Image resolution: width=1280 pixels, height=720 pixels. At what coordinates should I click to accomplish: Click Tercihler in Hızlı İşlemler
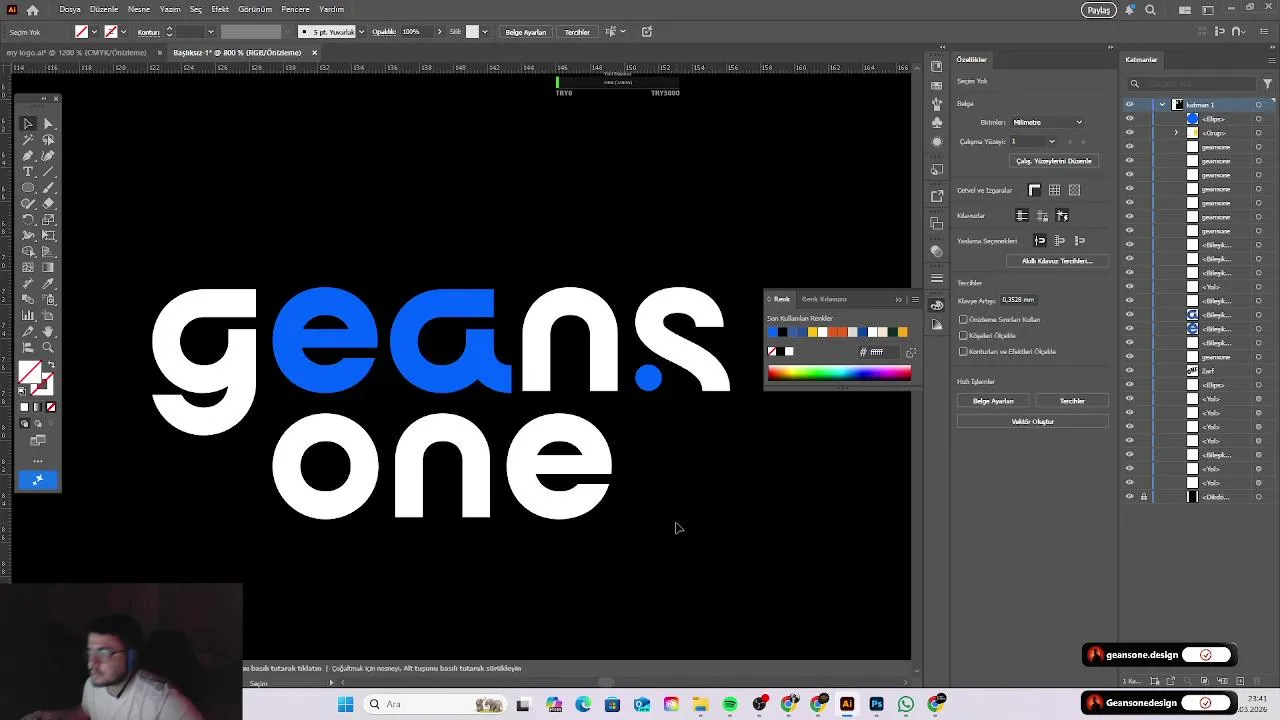click(x=1072, y=401)
